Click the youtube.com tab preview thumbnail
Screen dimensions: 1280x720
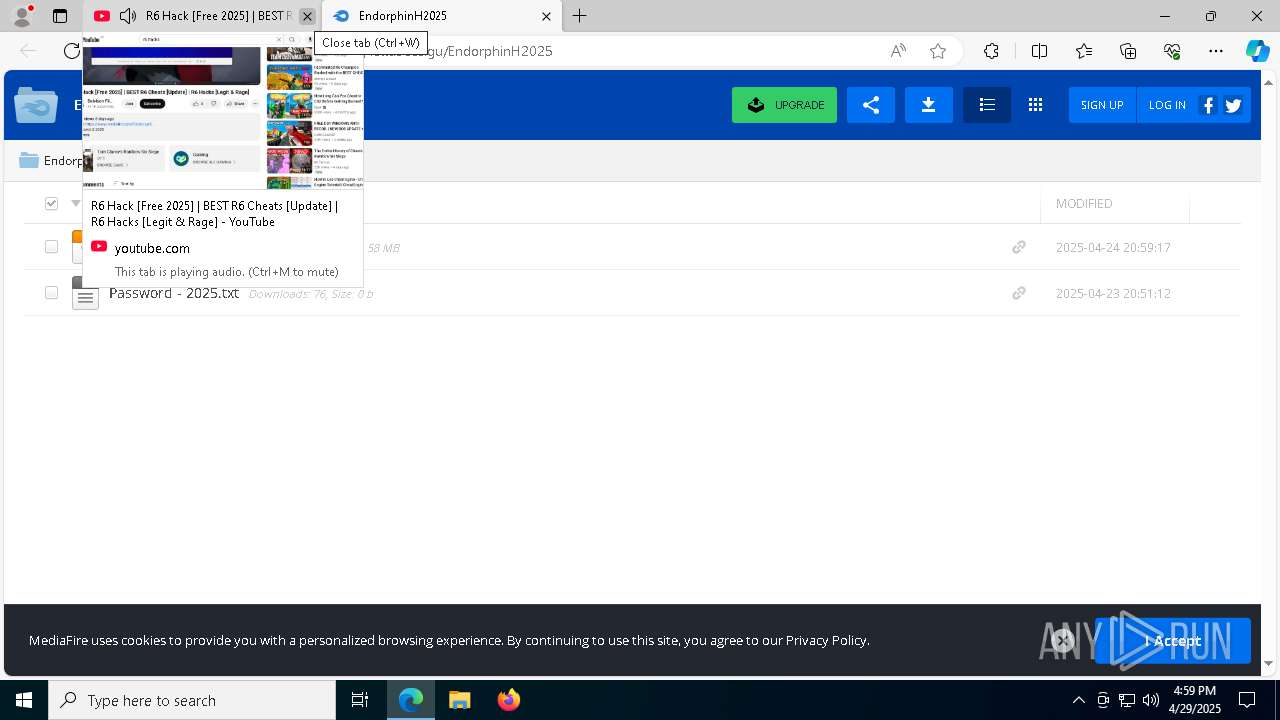coord(223,112)
